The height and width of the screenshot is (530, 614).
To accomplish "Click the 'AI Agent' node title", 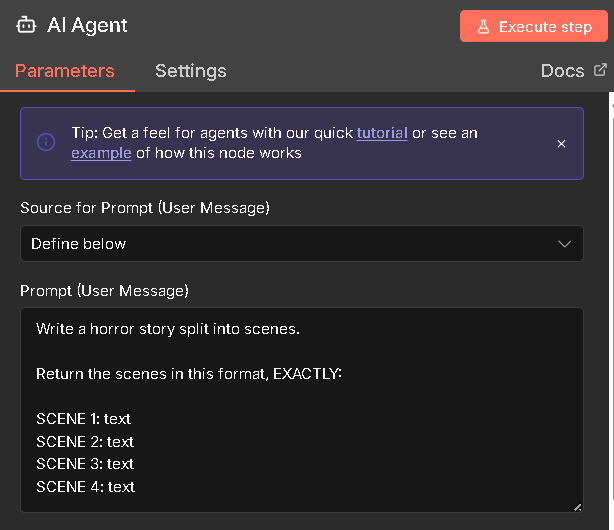I will click(87, 26).
